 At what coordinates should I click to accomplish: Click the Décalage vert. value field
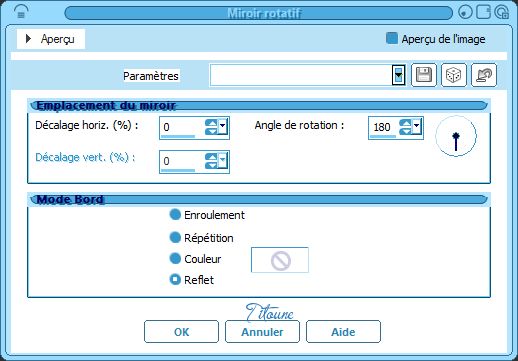click(x=182, y=161)
